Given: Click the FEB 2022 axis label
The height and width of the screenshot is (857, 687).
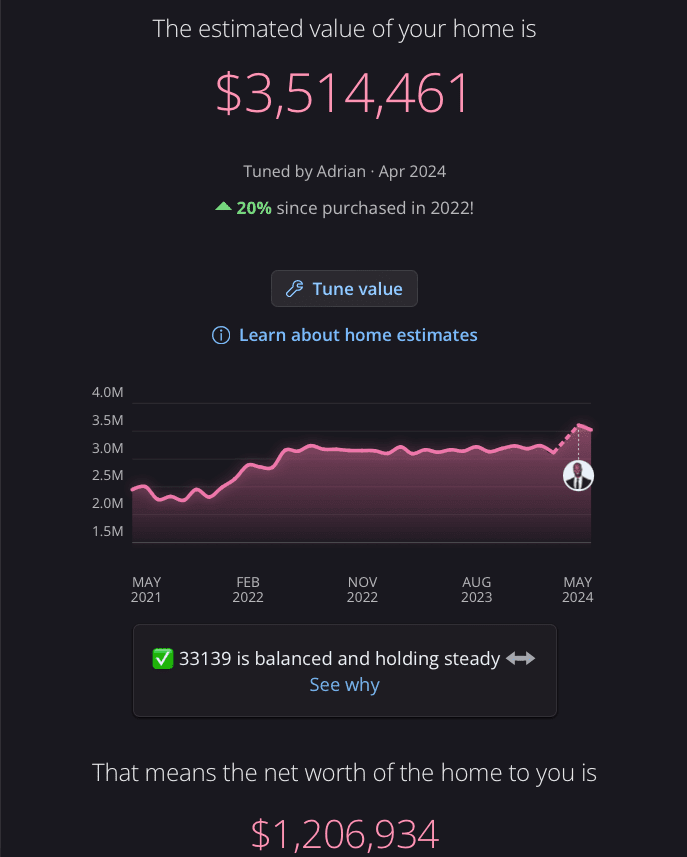Looking at the screenshot, I should coord(248,590).
